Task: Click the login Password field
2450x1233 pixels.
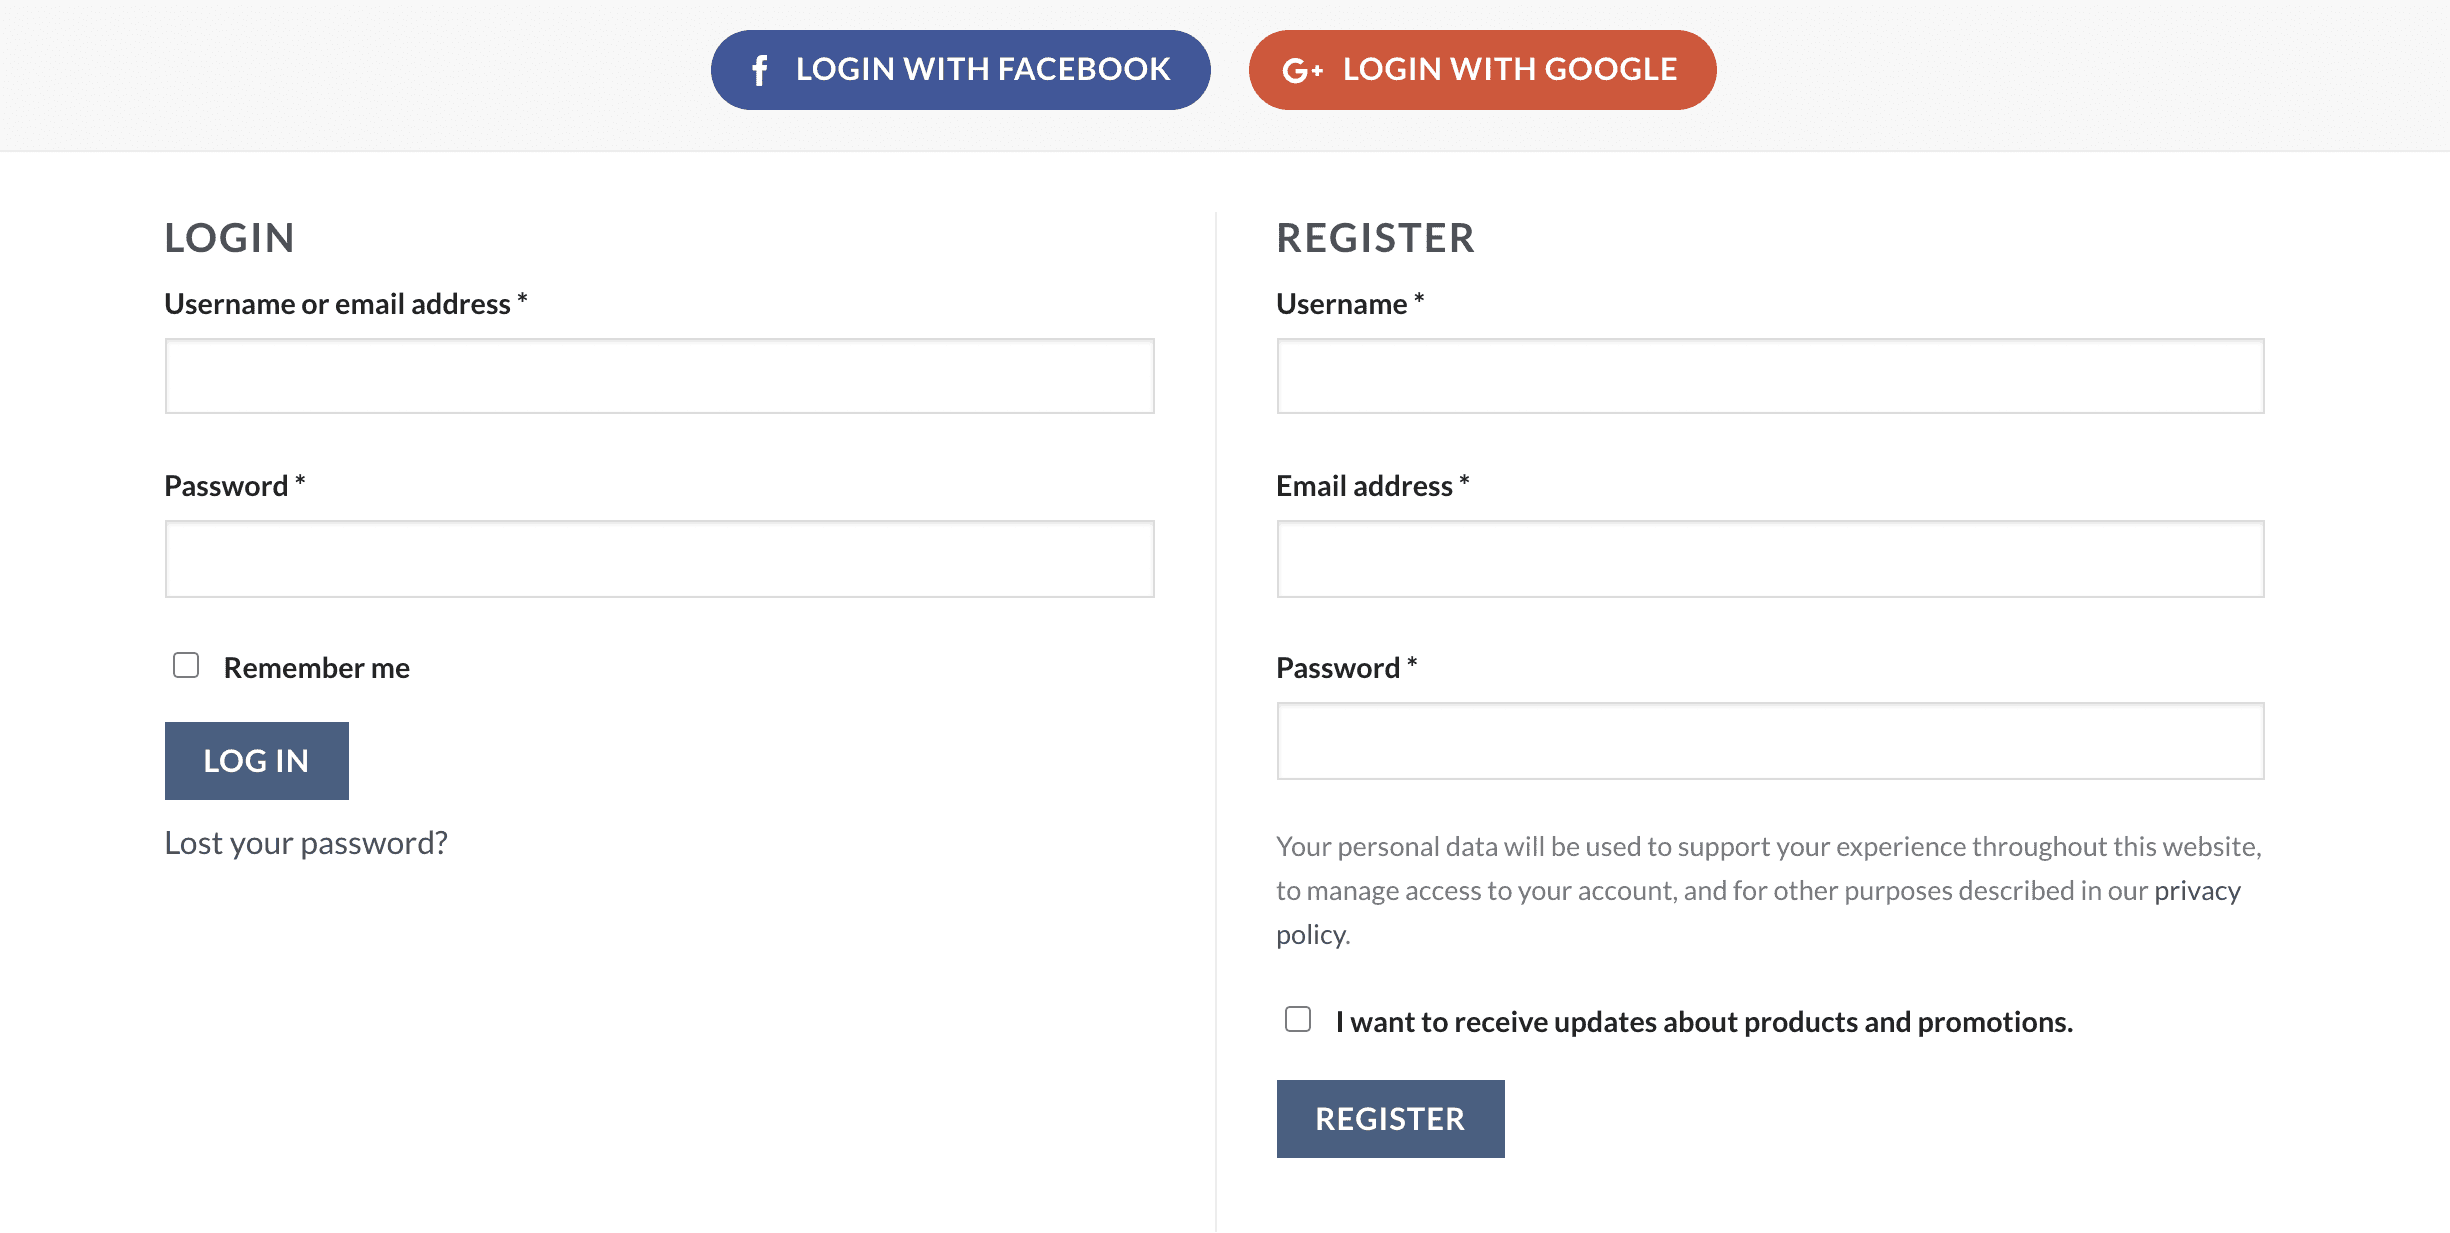Action: (x=659, y=558)
